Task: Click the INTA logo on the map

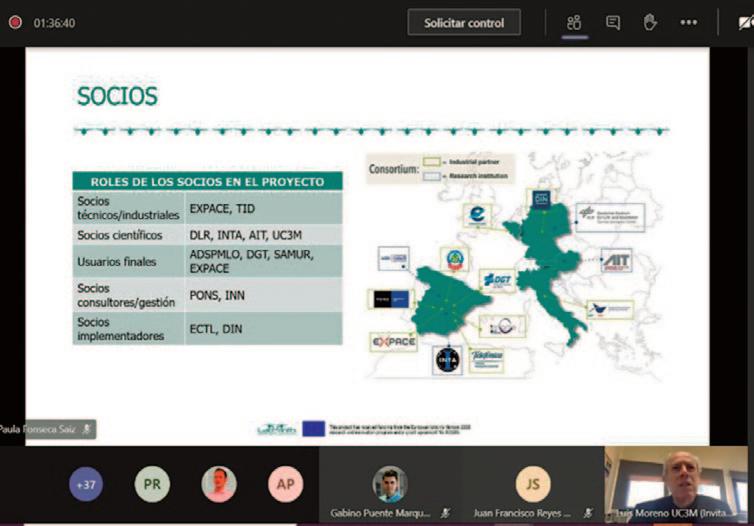Action: (448, 360)
